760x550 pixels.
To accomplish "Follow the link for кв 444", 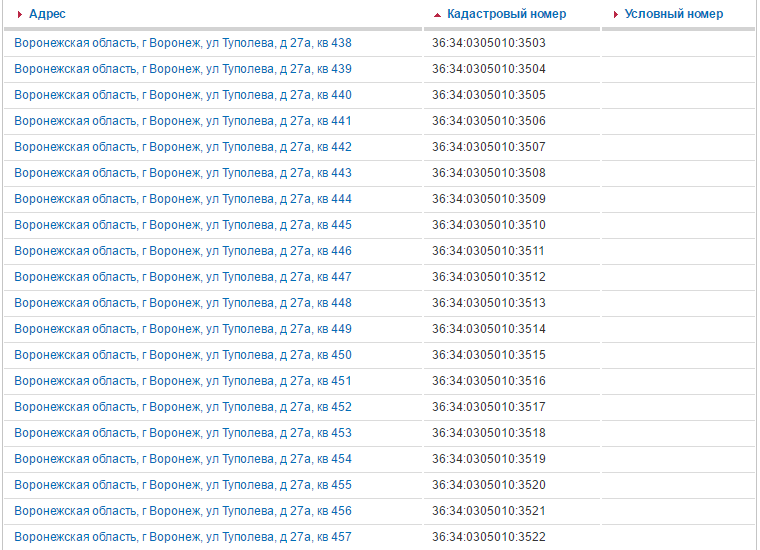I will [183, 199].
